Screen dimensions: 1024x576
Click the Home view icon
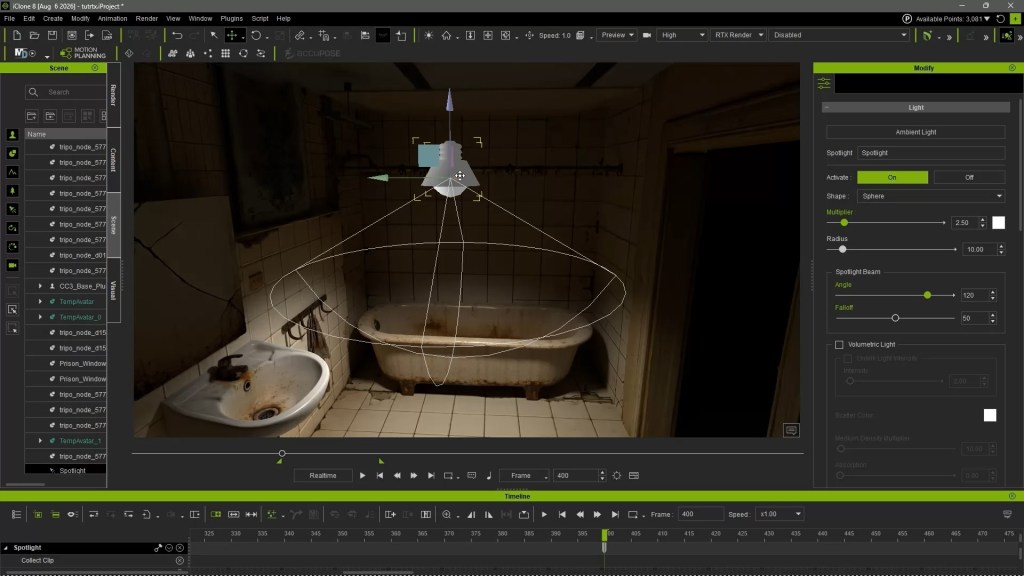point(447,35)
